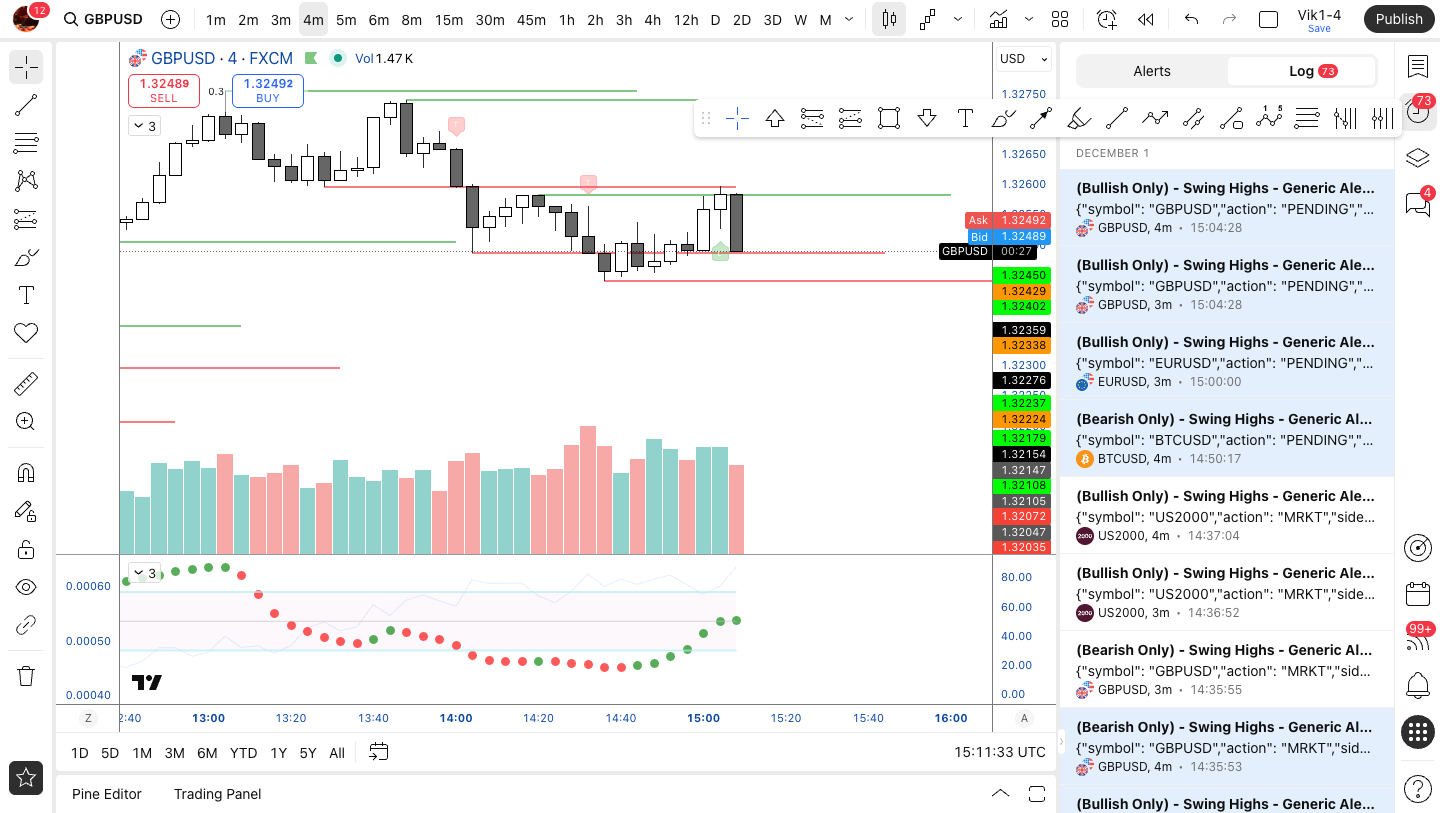The width and height of the screenshot is (1440, 813).
Task: Toggle lock all drawings padlock
Action: 26,549
